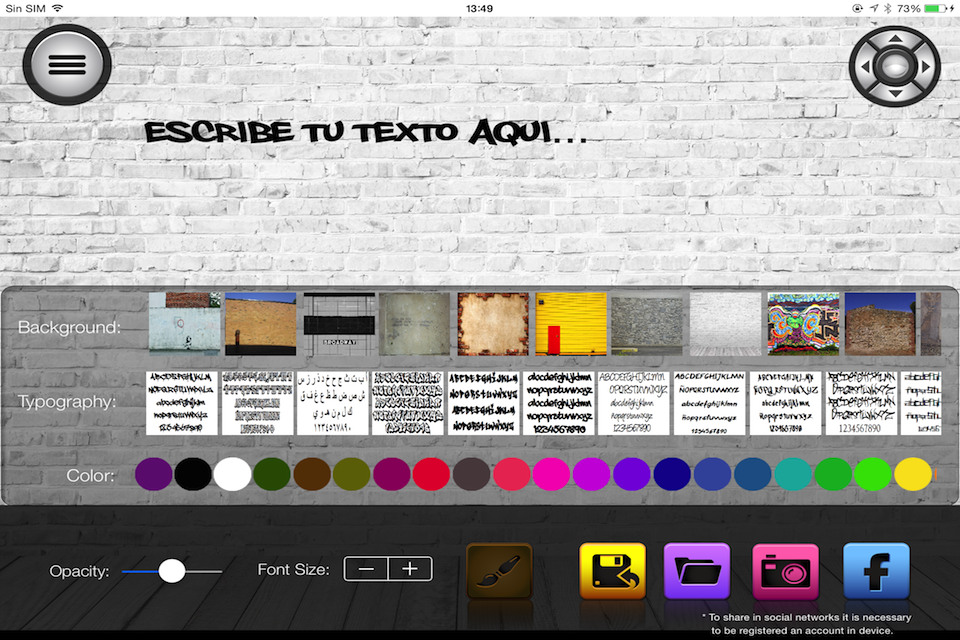Click the right arrow on directional pad
Screen dimensions: 960x640
pyautogui.click(x=926, y=66)
